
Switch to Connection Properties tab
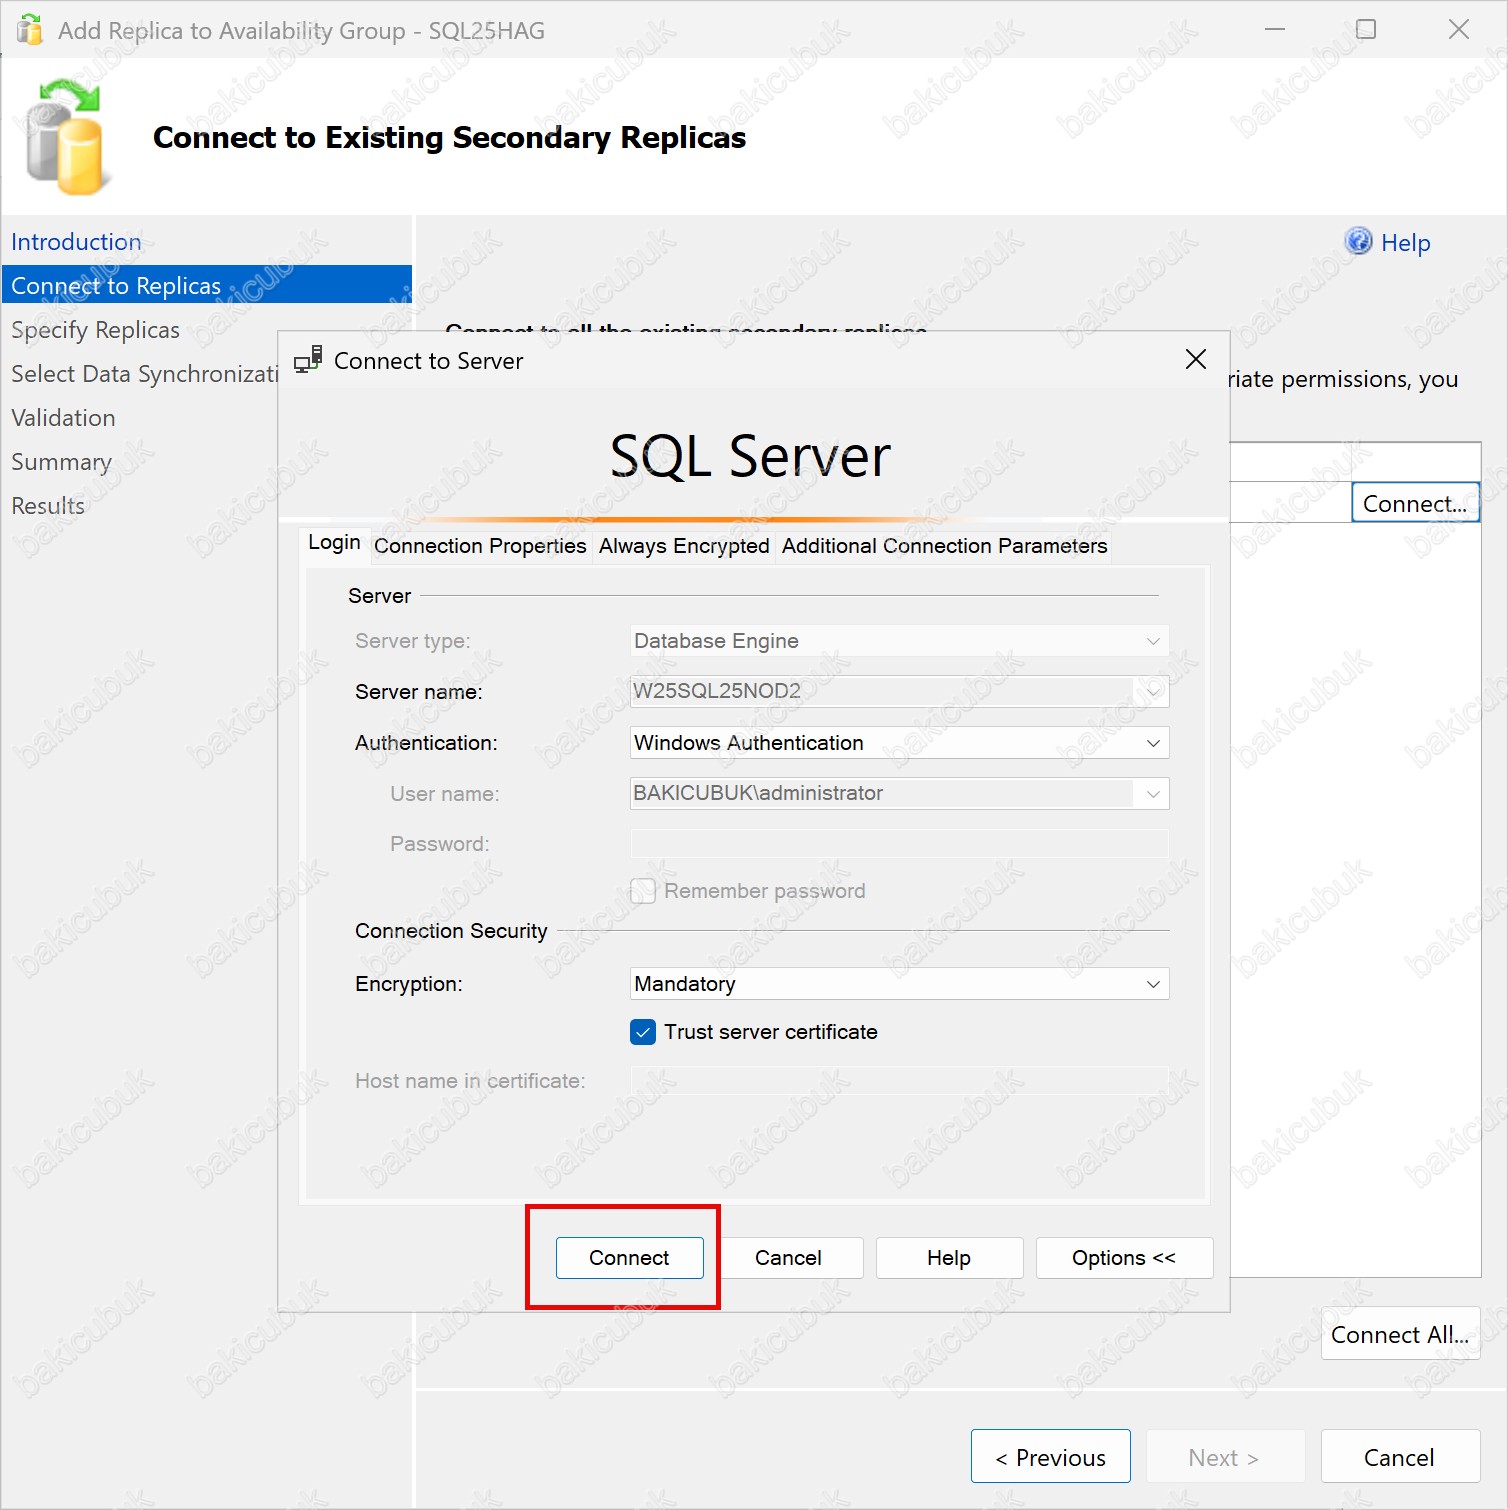[480, 546]
